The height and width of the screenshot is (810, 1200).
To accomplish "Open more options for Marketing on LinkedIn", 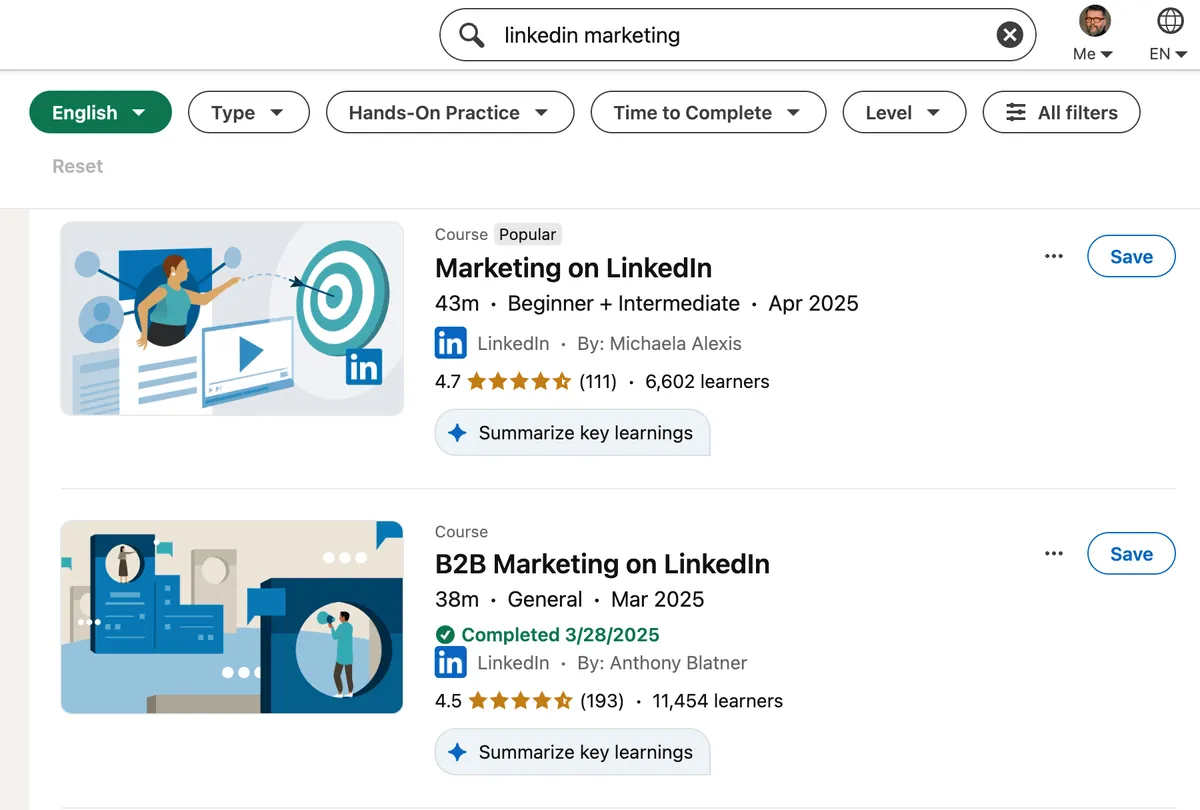I will pos(1054,256).
